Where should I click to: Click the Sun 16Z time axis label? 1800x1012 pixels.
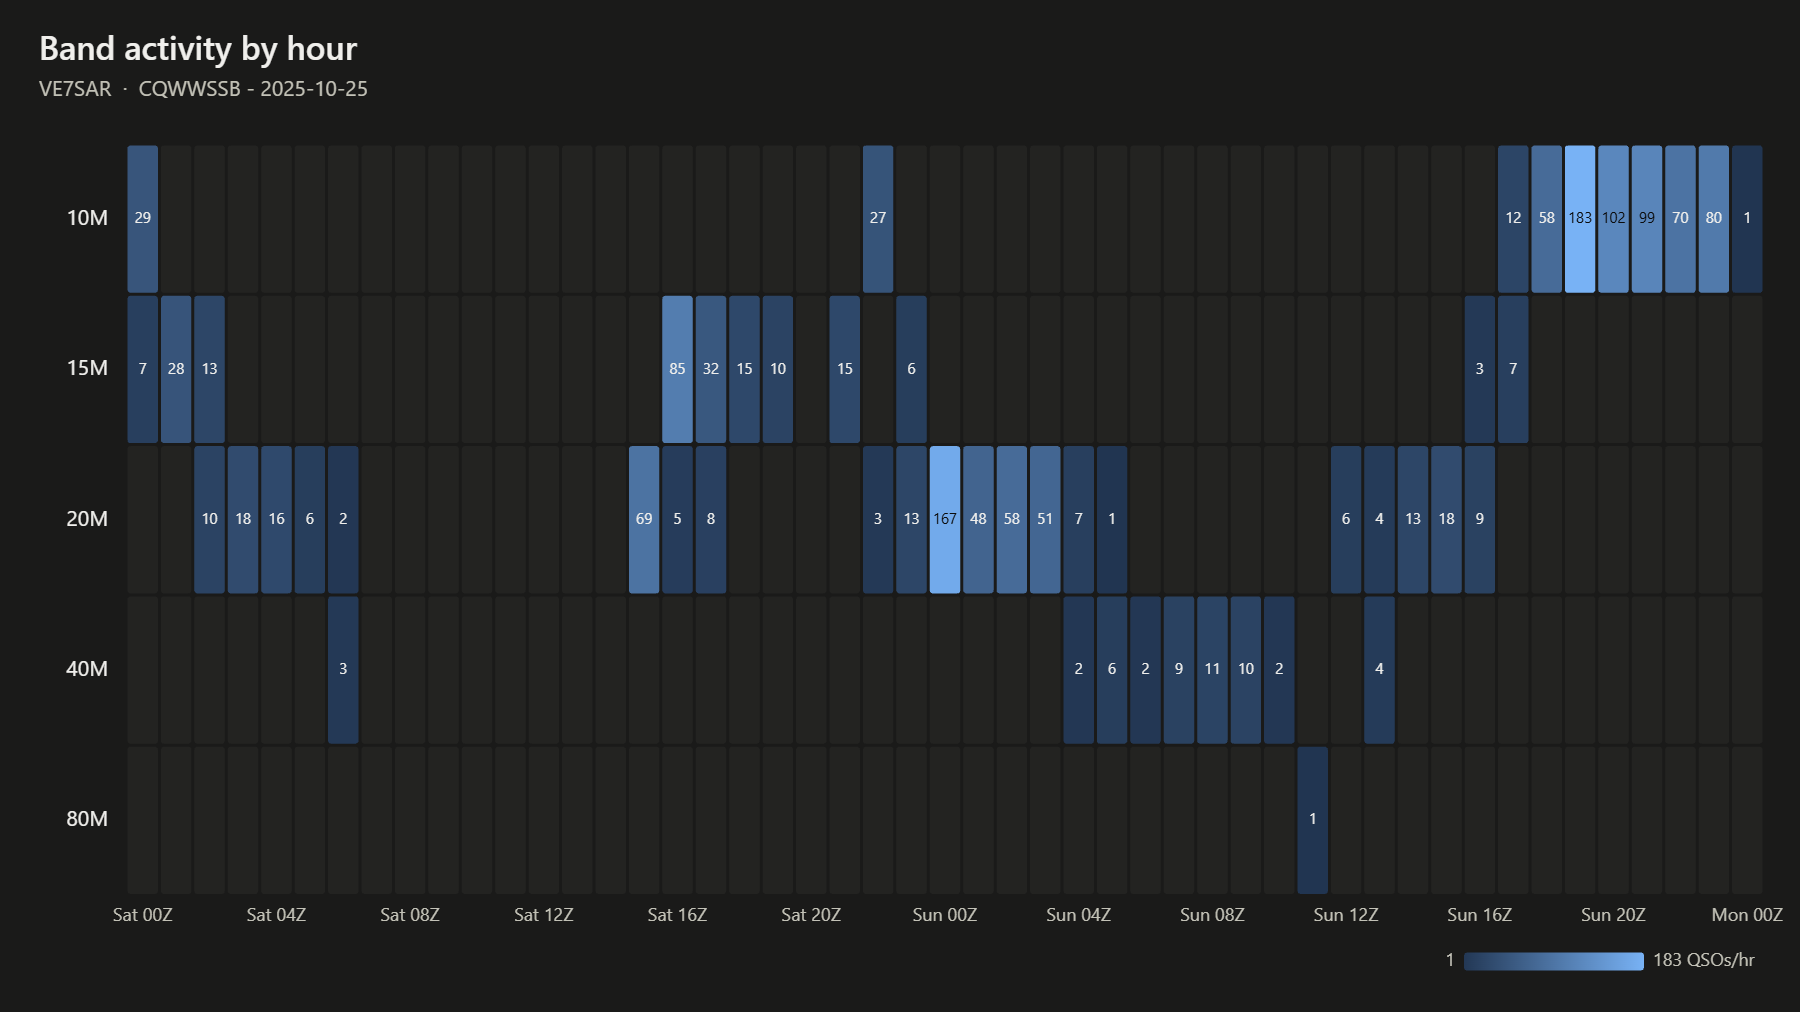point(1480,915)
